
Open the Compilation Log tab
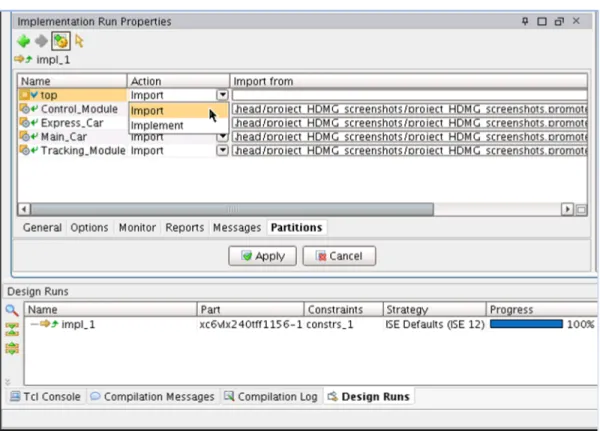(271, 397)
